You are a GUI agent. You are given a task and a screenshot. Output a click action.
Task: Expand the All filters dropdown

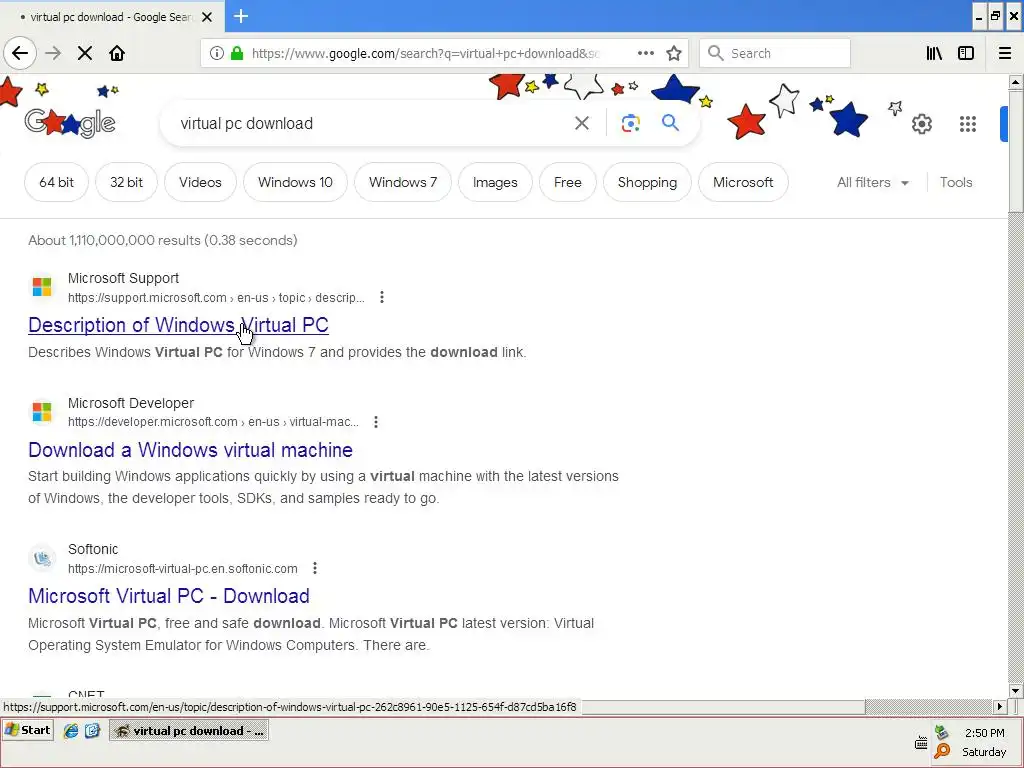872,182
